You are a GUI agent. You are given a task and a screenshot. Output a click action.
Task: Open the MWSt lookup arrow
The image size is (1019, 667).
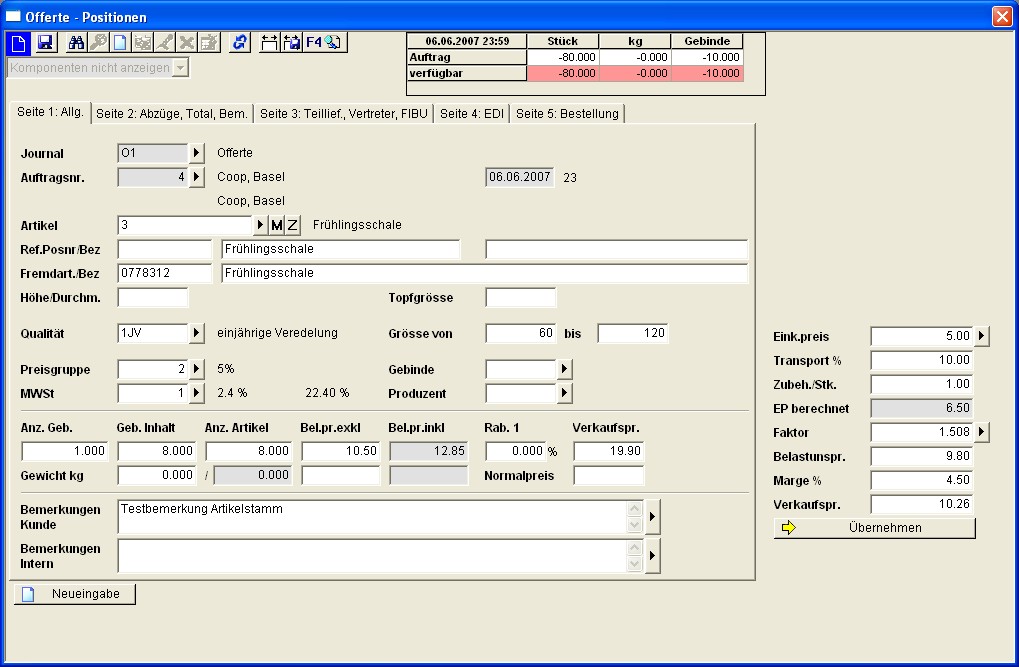click(196, 393)
